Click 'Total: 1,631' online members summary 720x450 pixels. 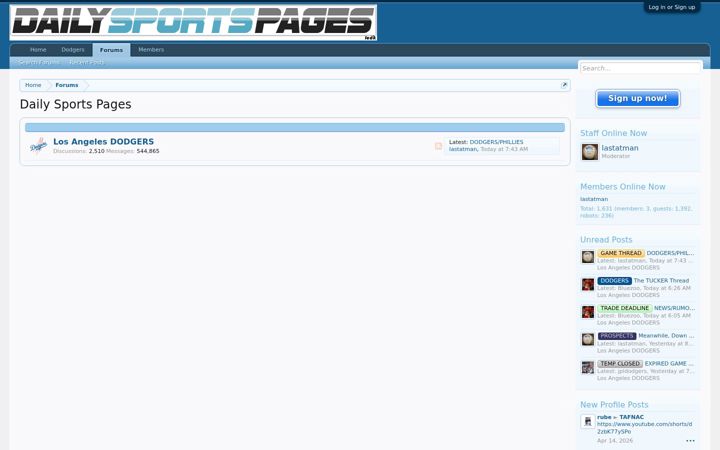(x=636, y=212)
